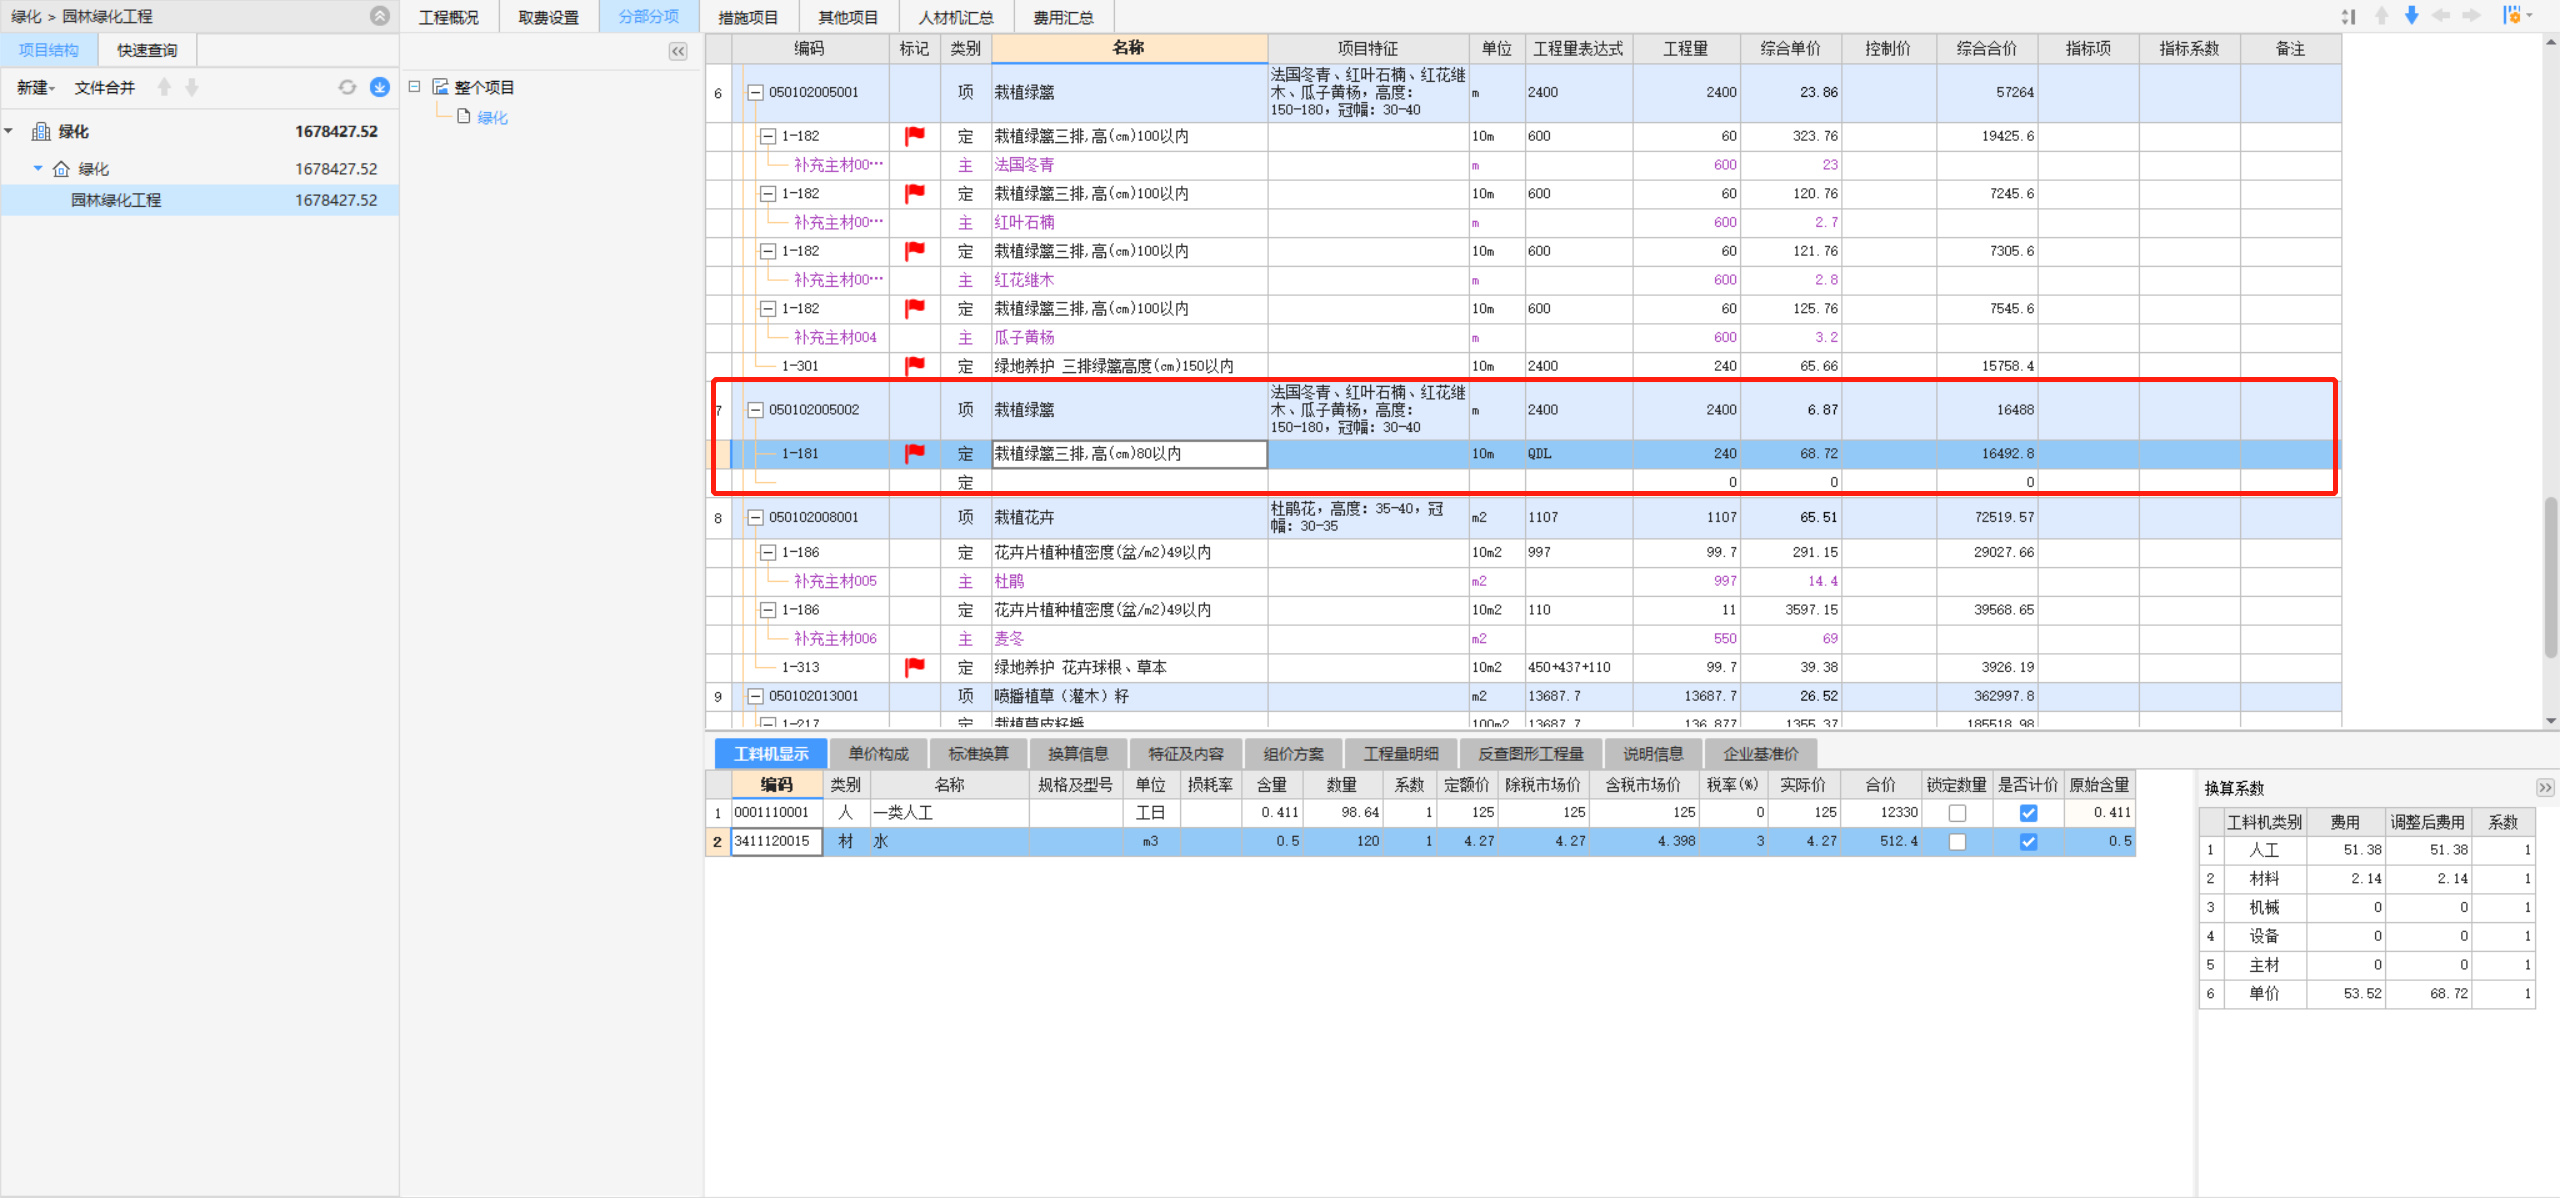Click the building icon beside top-level 绿化
Image resolution: width=2560 pixels, height=1198 pixels.
(x=41, y=131)
